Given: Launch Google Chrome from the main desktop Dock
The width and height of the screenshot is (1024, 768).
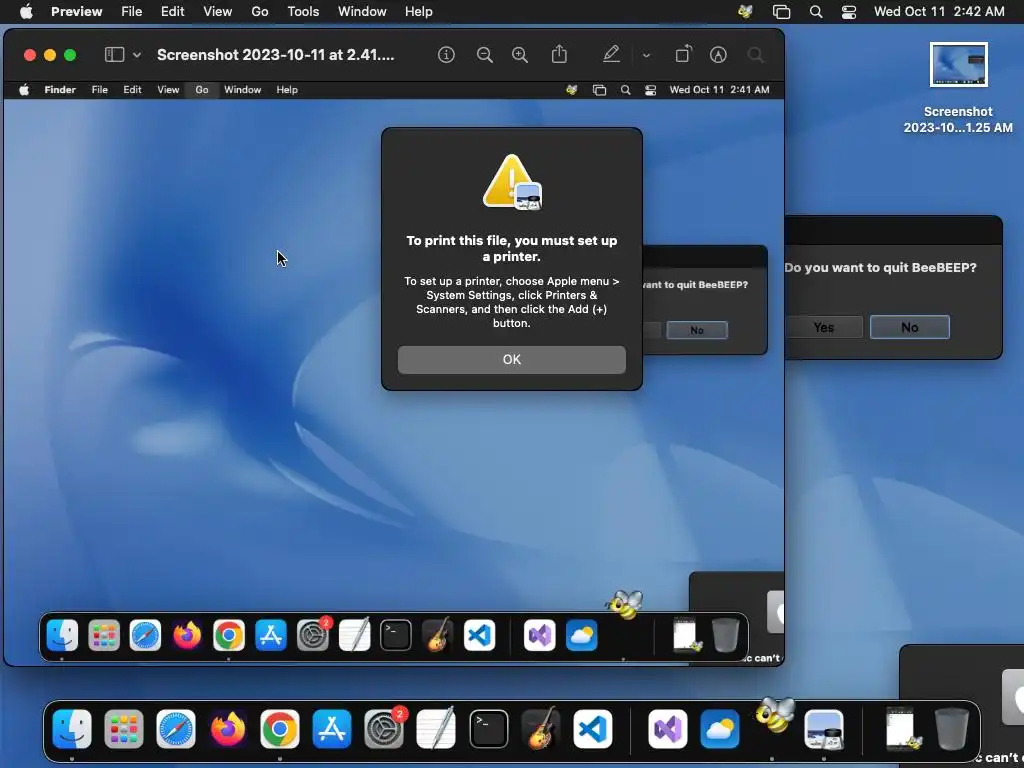Looking at the screenshot, I should (x=280, y=729).
